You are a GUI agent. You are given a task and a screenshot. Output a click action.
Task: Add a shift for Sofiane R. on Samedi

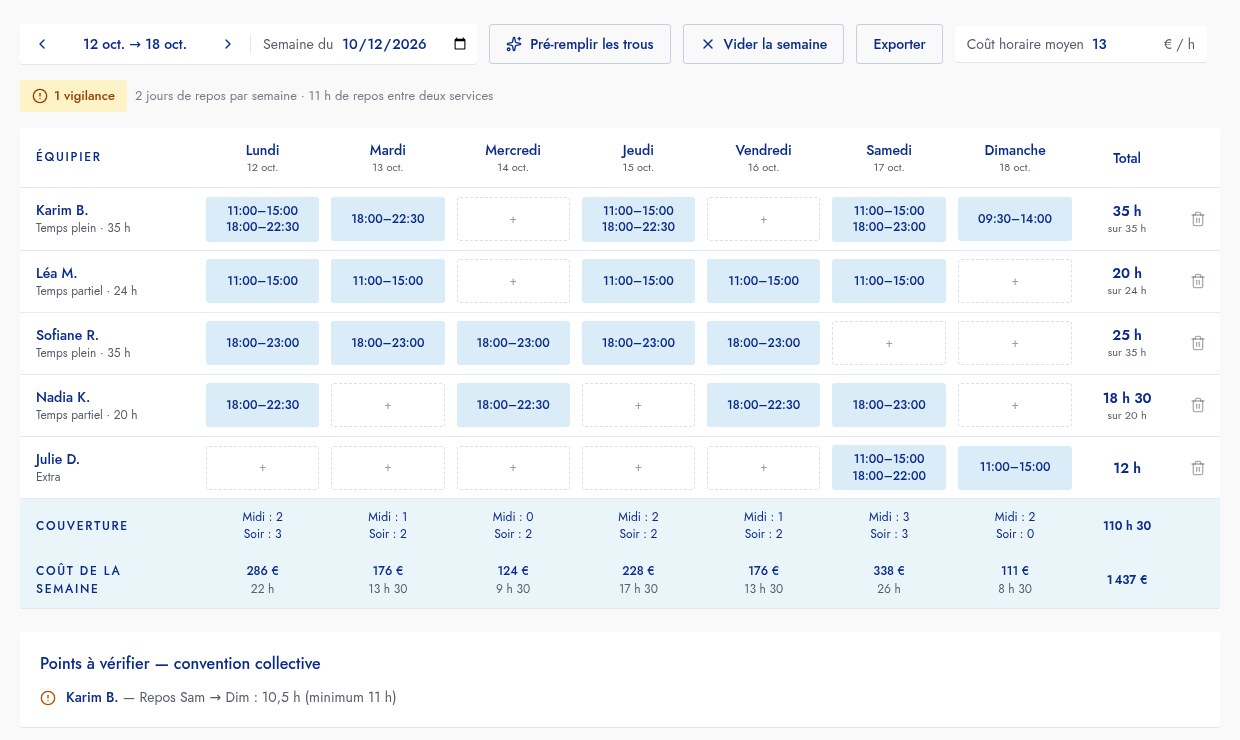pos(889,343)
